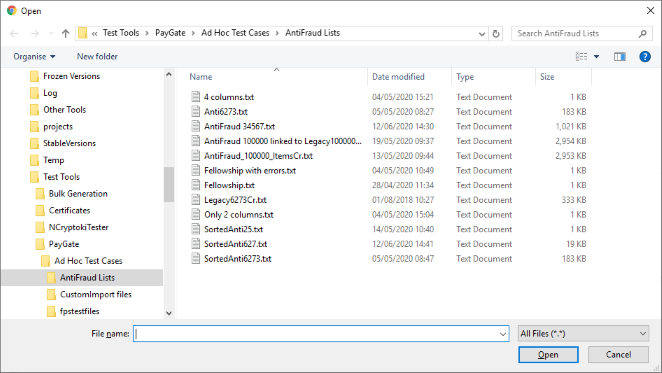Viewport: 662px width, 373px height.
Task: Click the Cancel button
Action: 618,355
